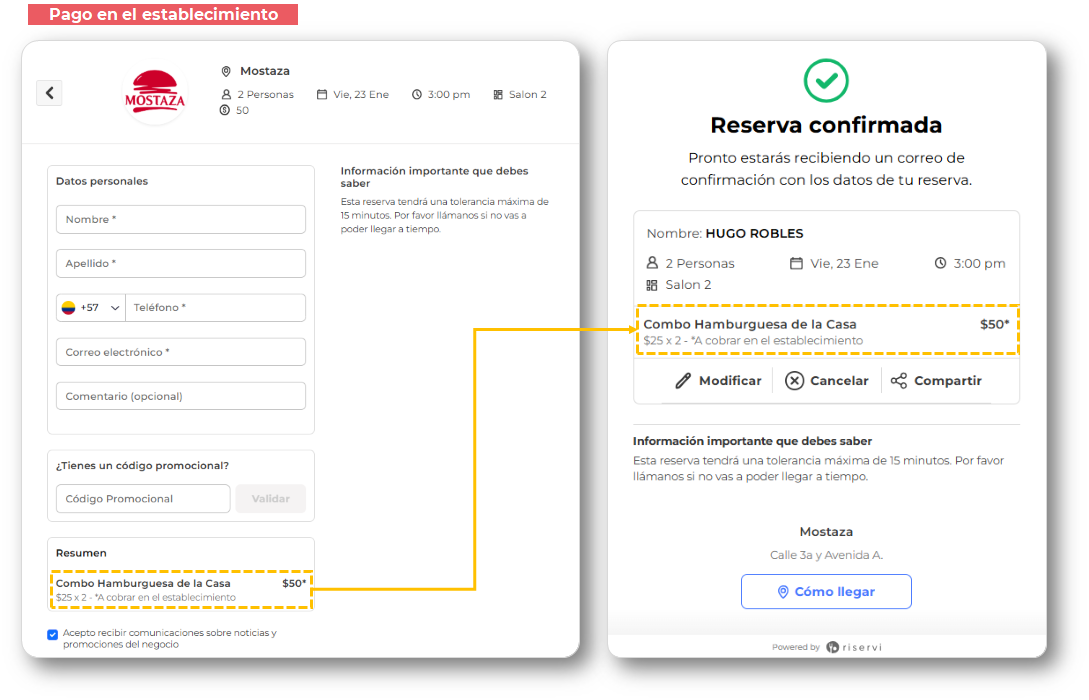Uncheck the communications consent checkbox

(52, 634)
